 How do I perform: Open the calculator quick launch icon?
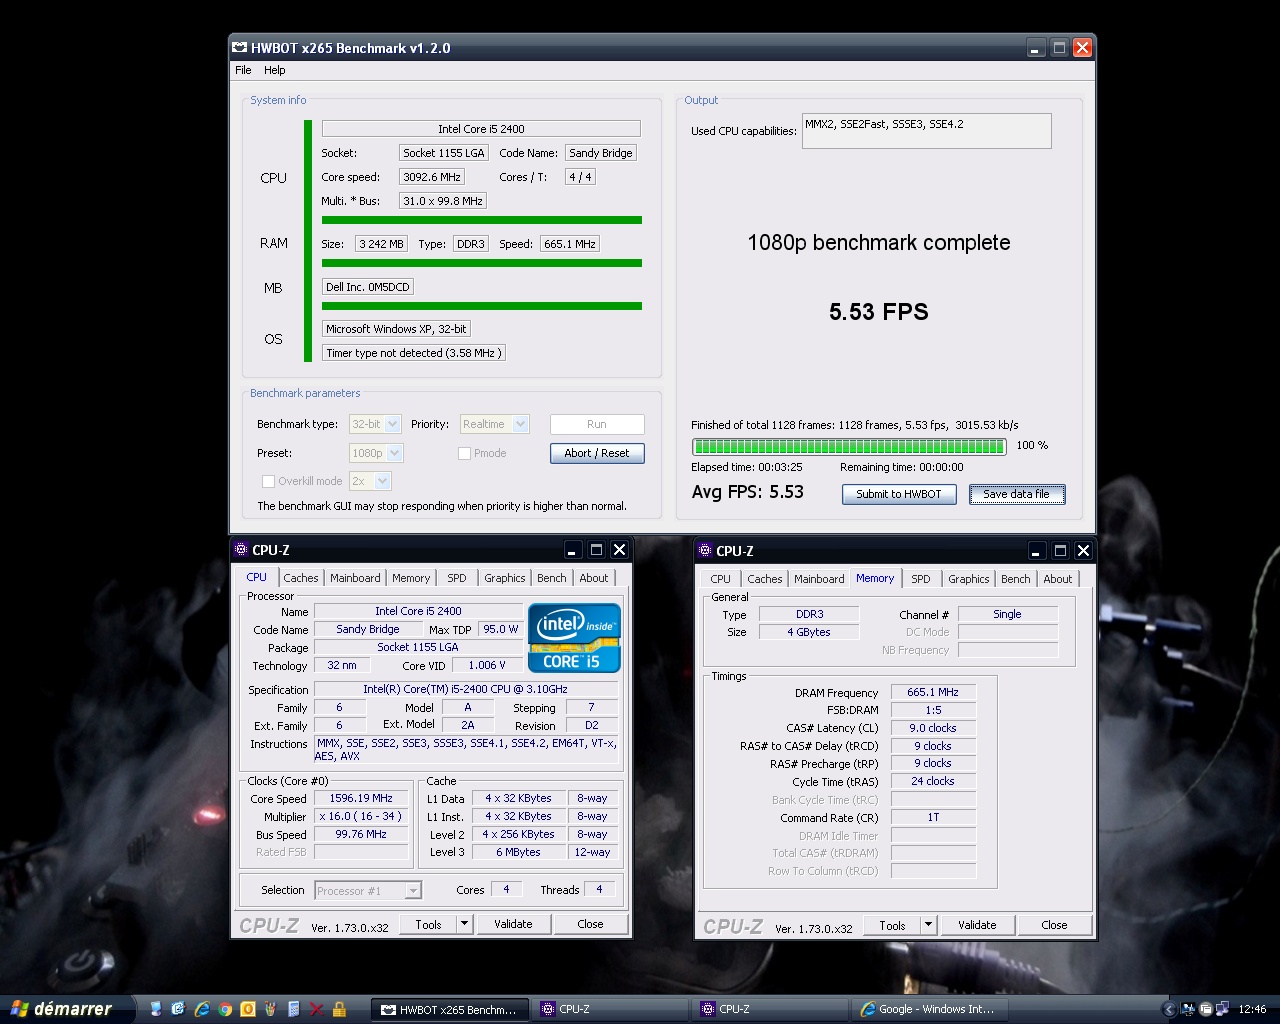(x=293, y=1009)
